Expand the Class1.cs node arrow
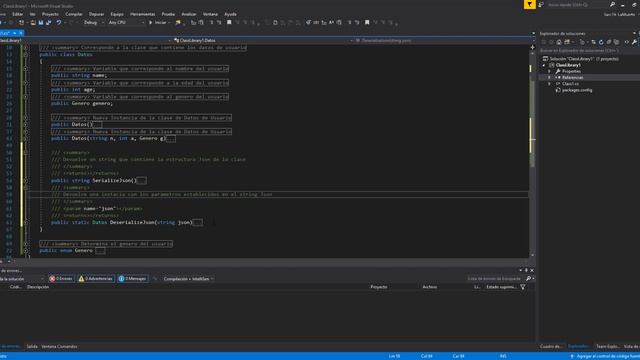Screen dimensions: 640x360 click(x=549, y=84)
